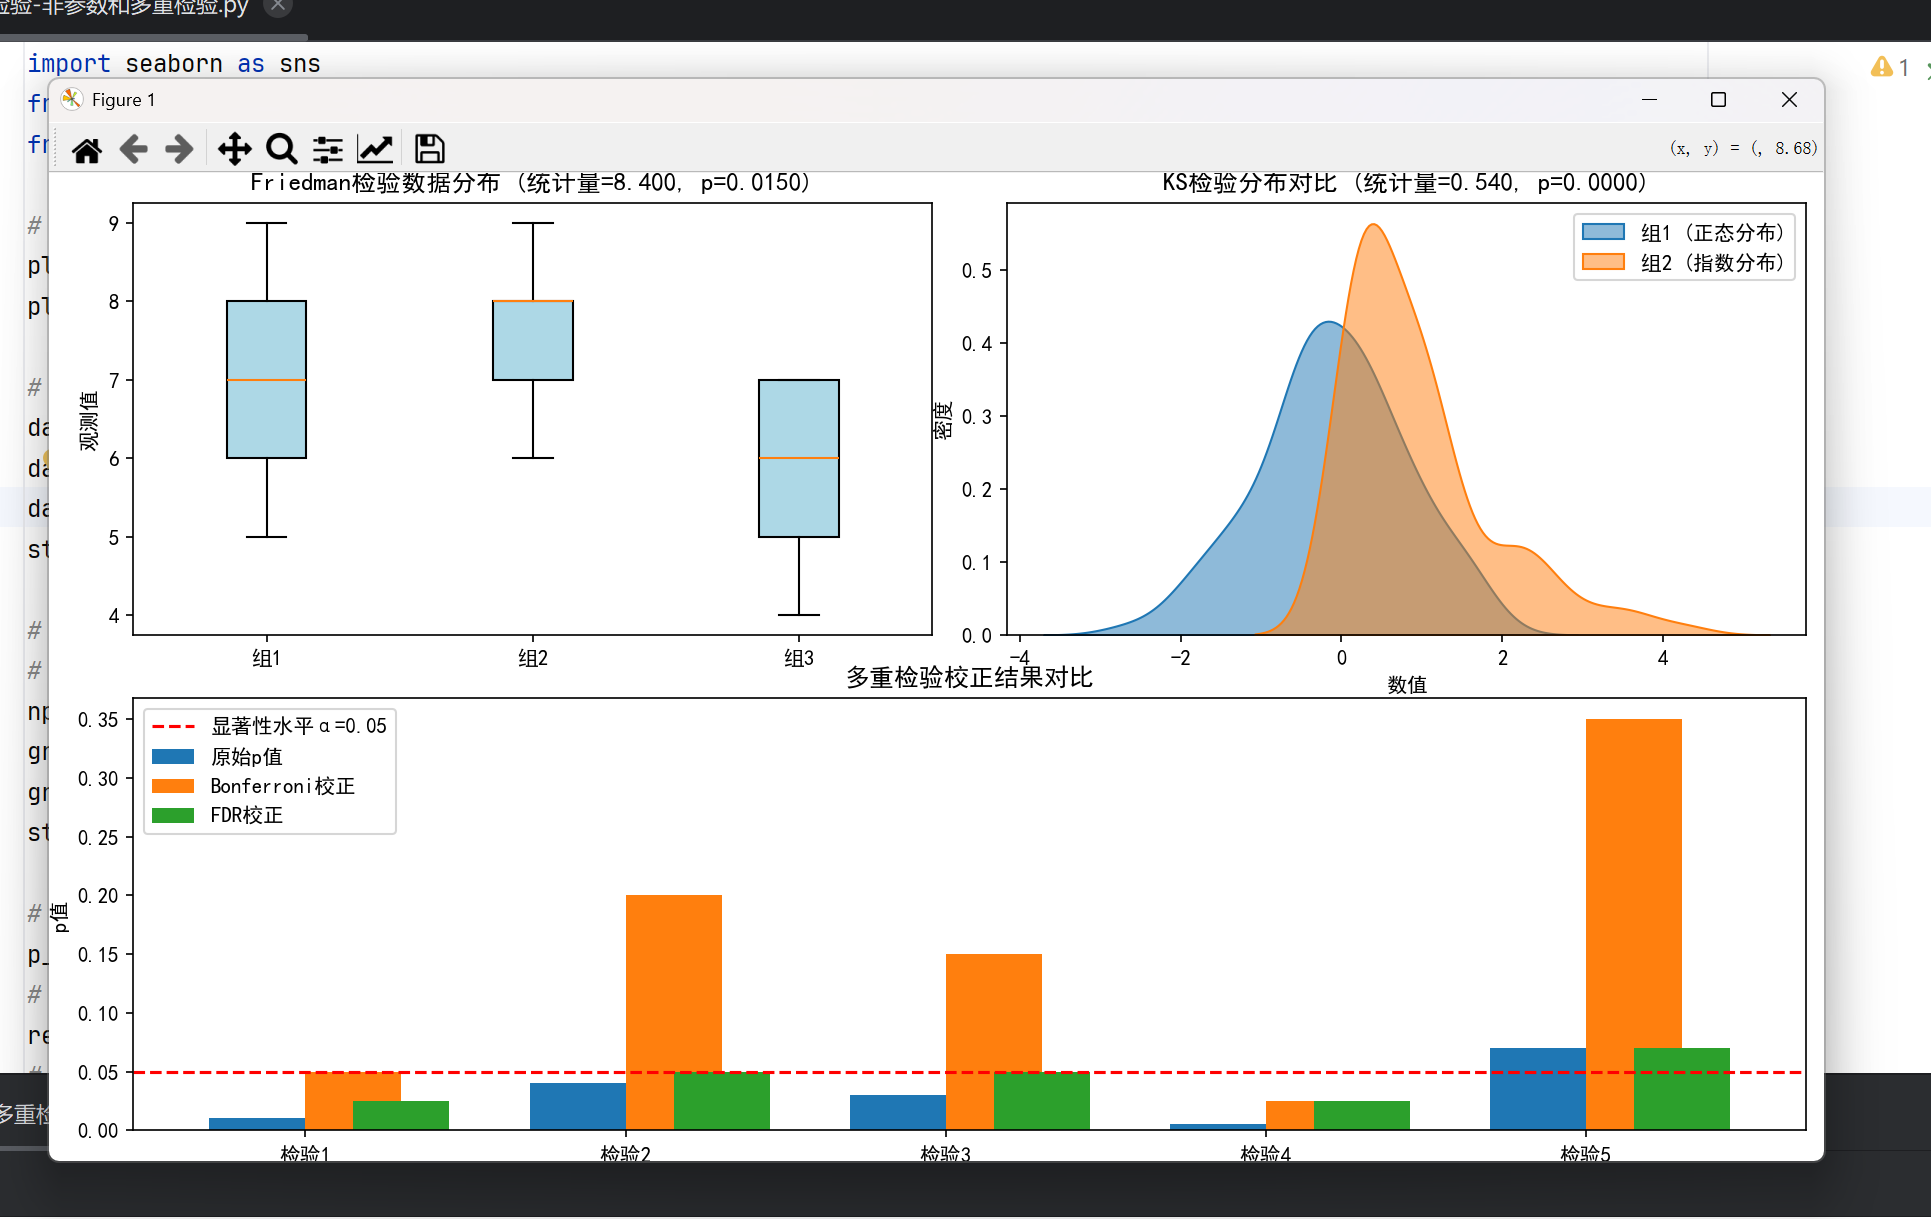The height and width of the screenshot is (1219, 1931).
Task: Click the blue 组1（正态分布）legend swatch
Action: point(1603,233)
